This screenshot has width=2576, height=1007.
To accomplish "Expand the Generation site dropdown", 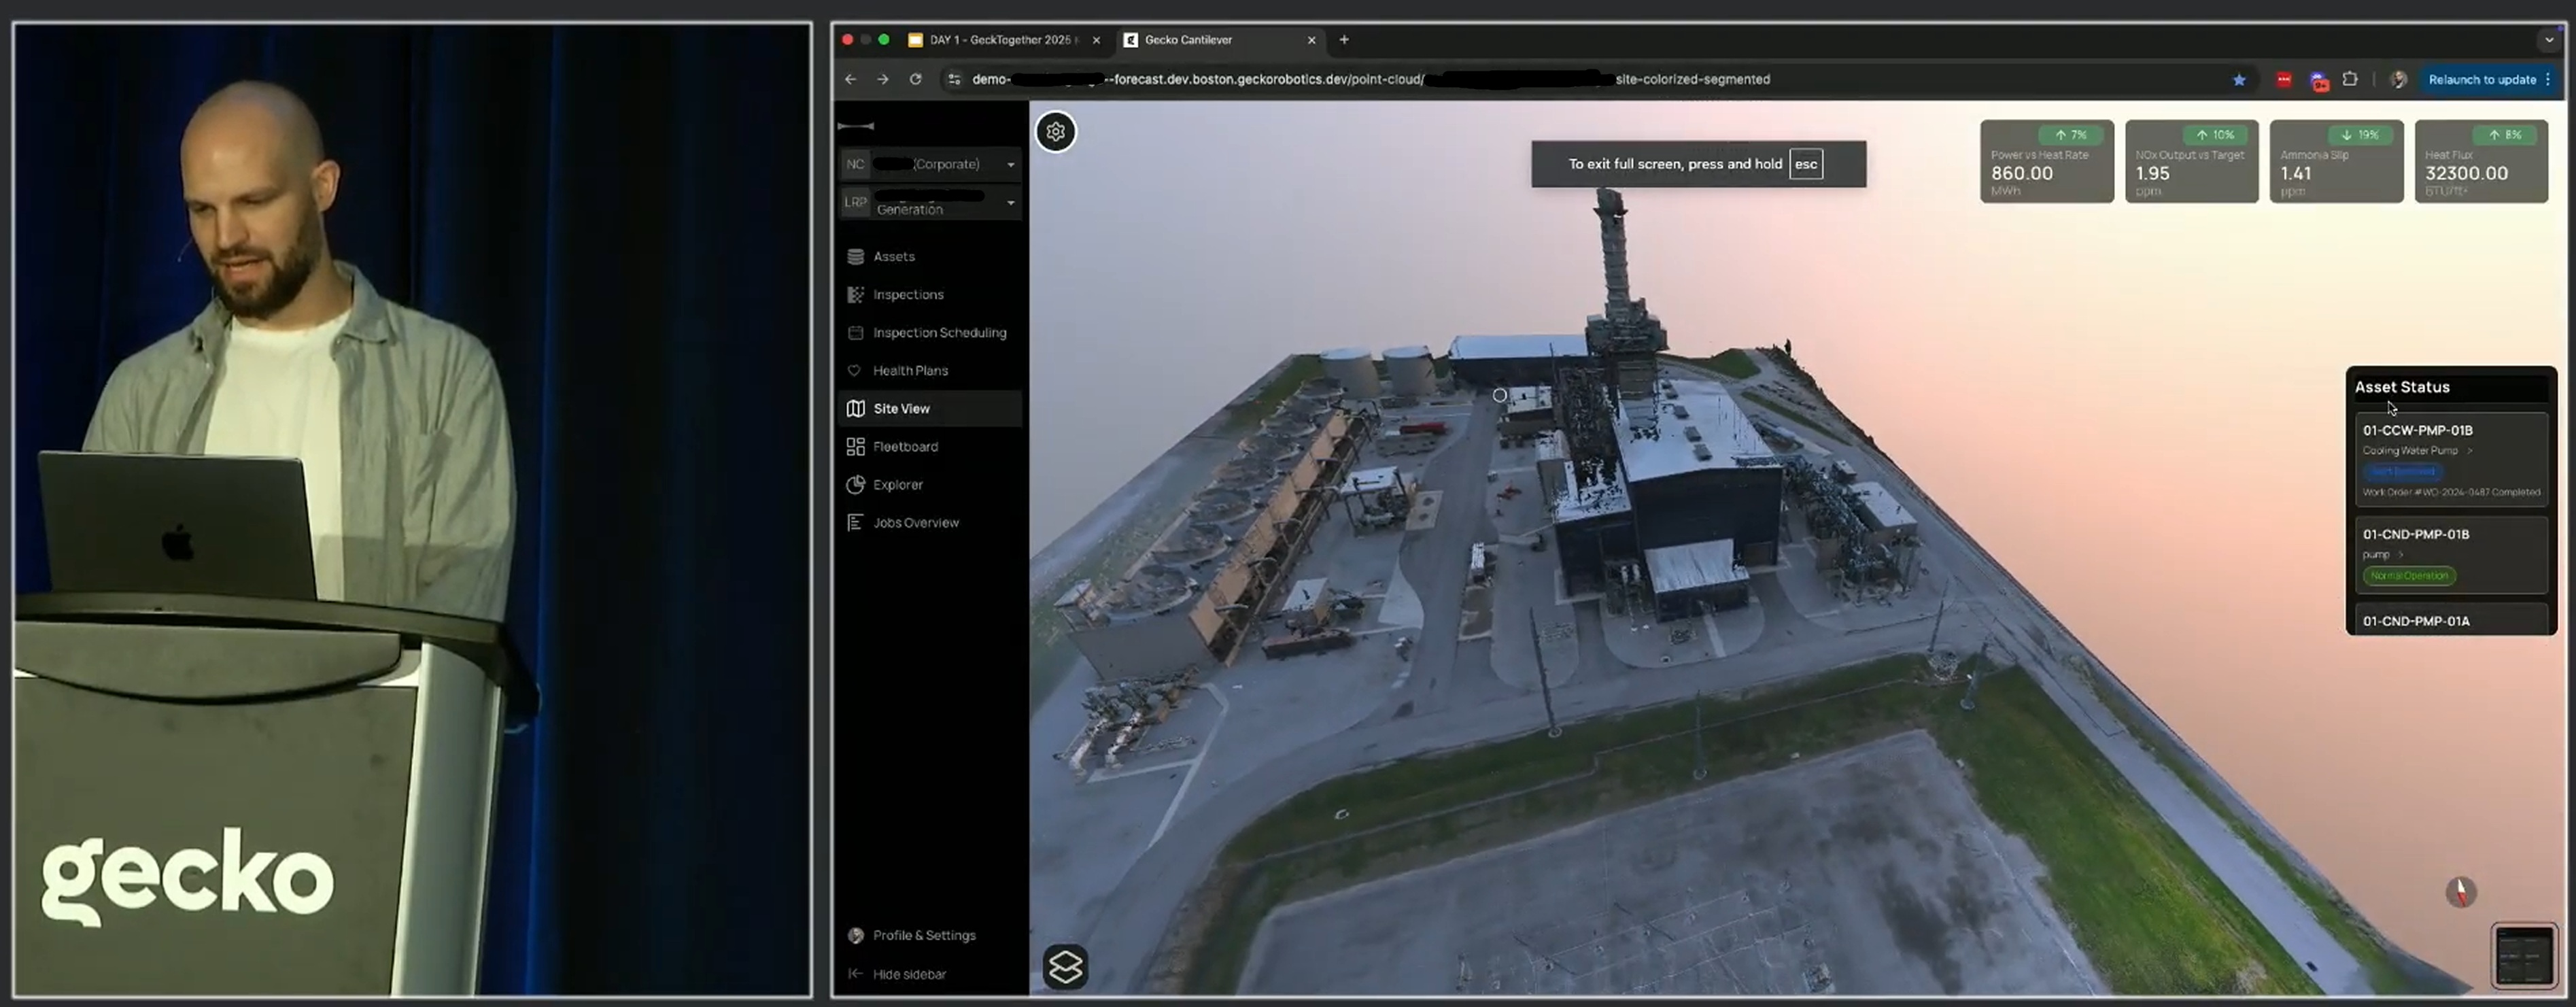I will click(1011, 203).
